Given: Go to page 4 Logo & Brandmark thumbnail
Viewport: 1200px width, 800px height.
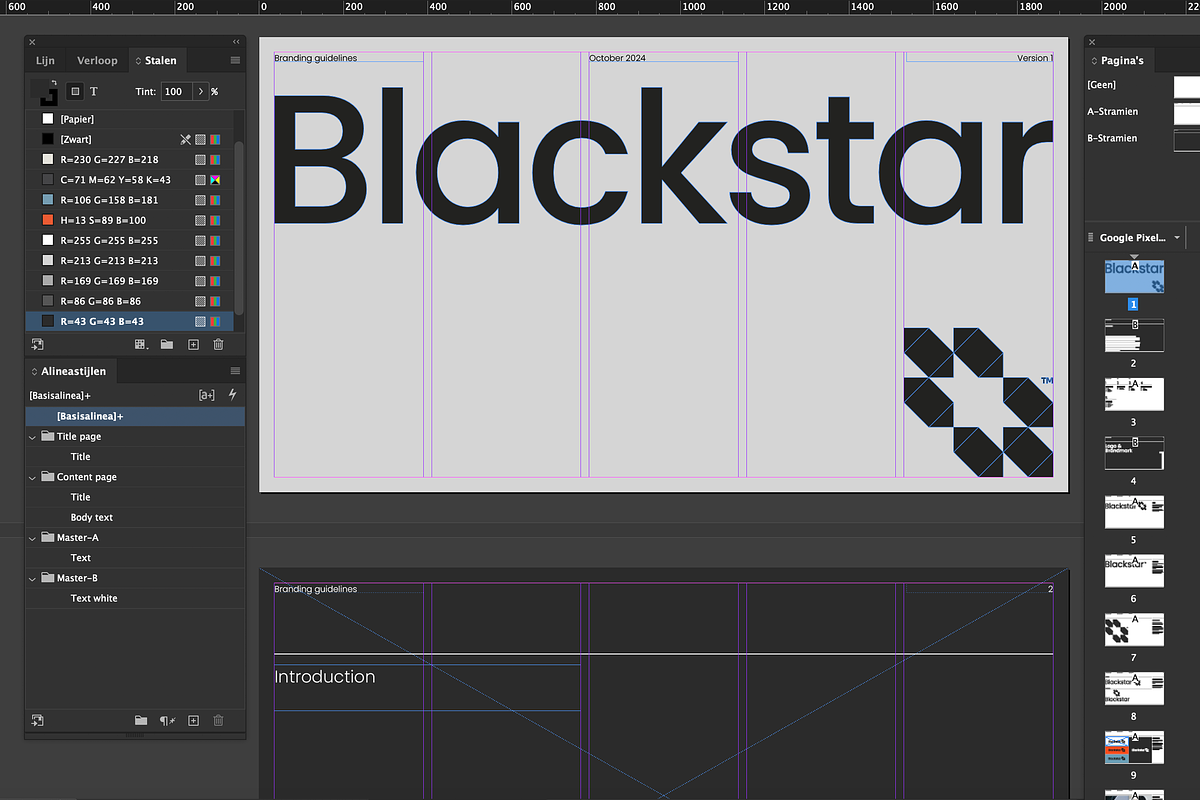Looking at the screenshot, I should pyautogui.click(x=1134, y=453).
